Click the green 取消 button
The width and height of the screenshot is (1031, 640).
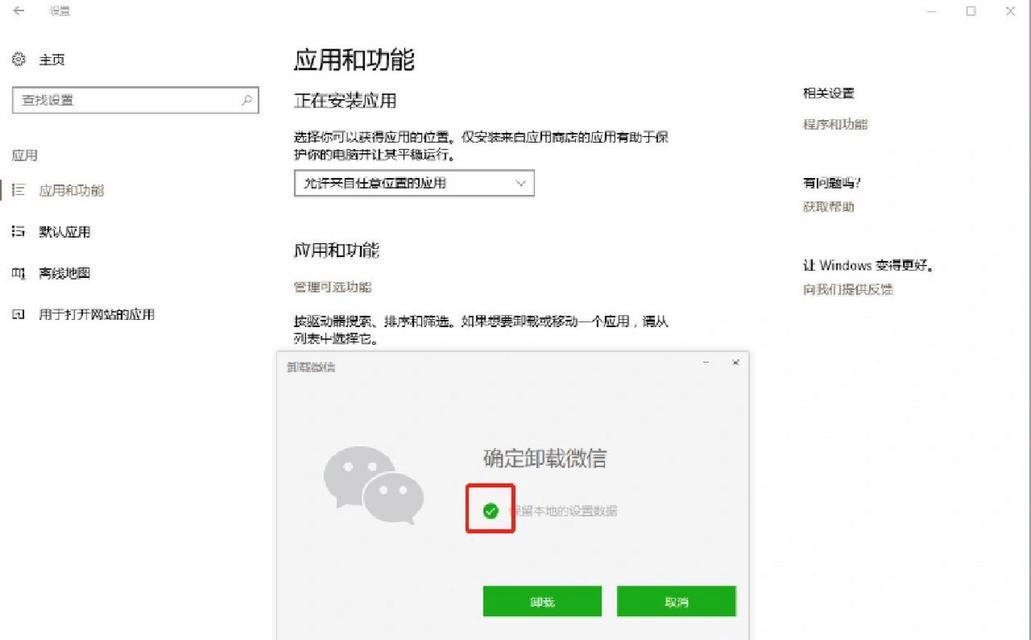[x=677, y=601]
